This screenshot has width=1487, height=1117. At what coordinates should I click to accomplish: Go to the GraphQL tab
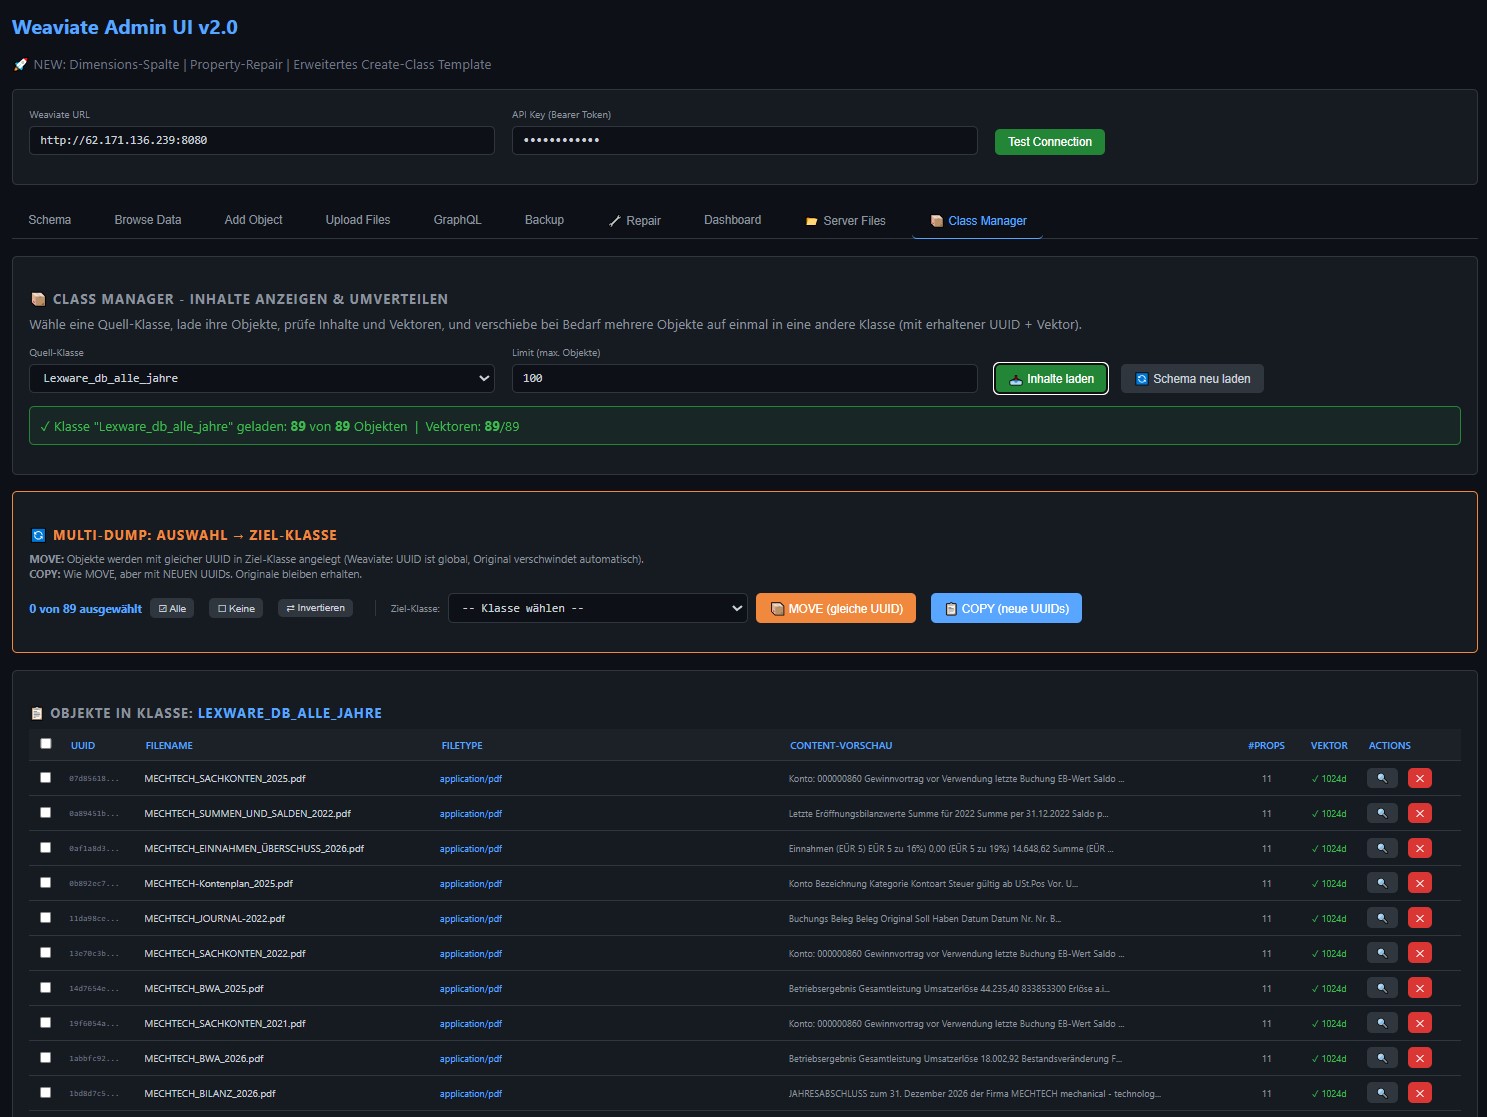(457, 220)
